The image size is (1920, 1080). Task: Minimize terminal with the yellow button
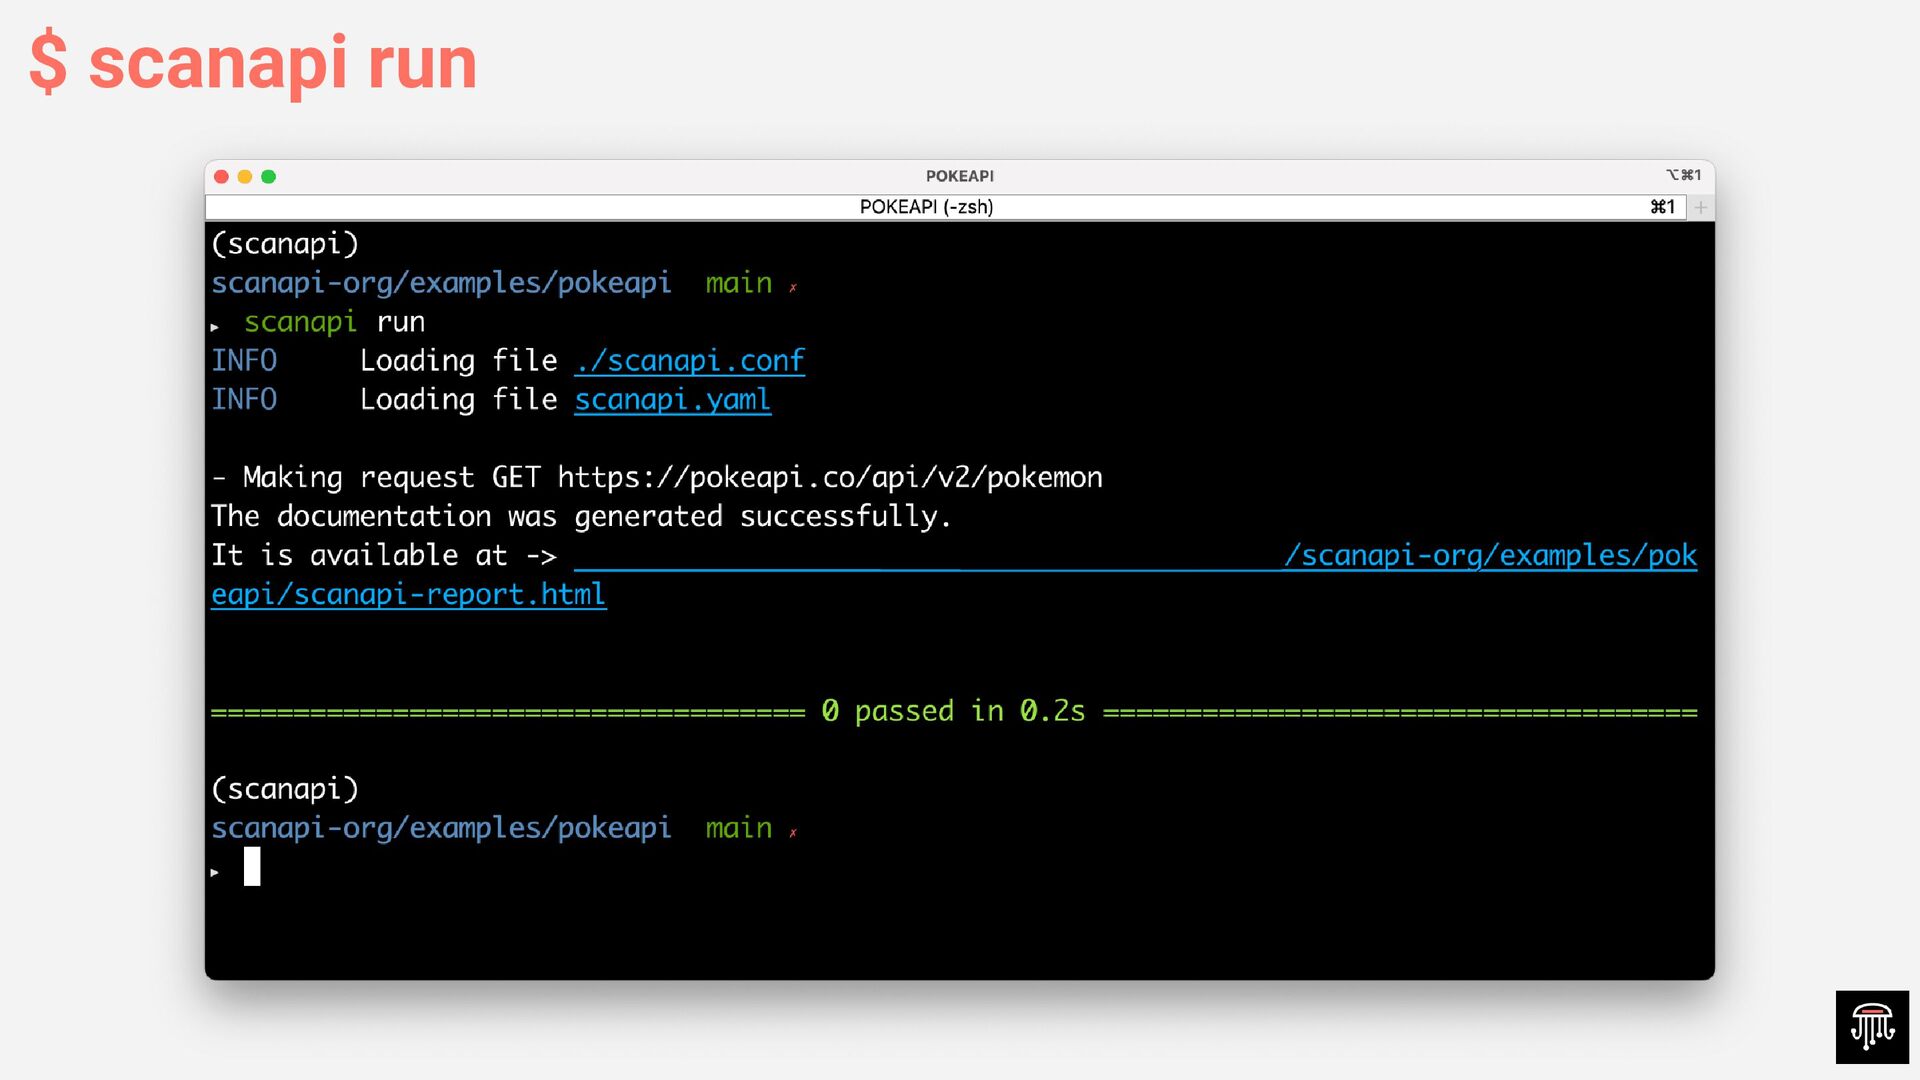pyautogui.click(x=245, y=177)
